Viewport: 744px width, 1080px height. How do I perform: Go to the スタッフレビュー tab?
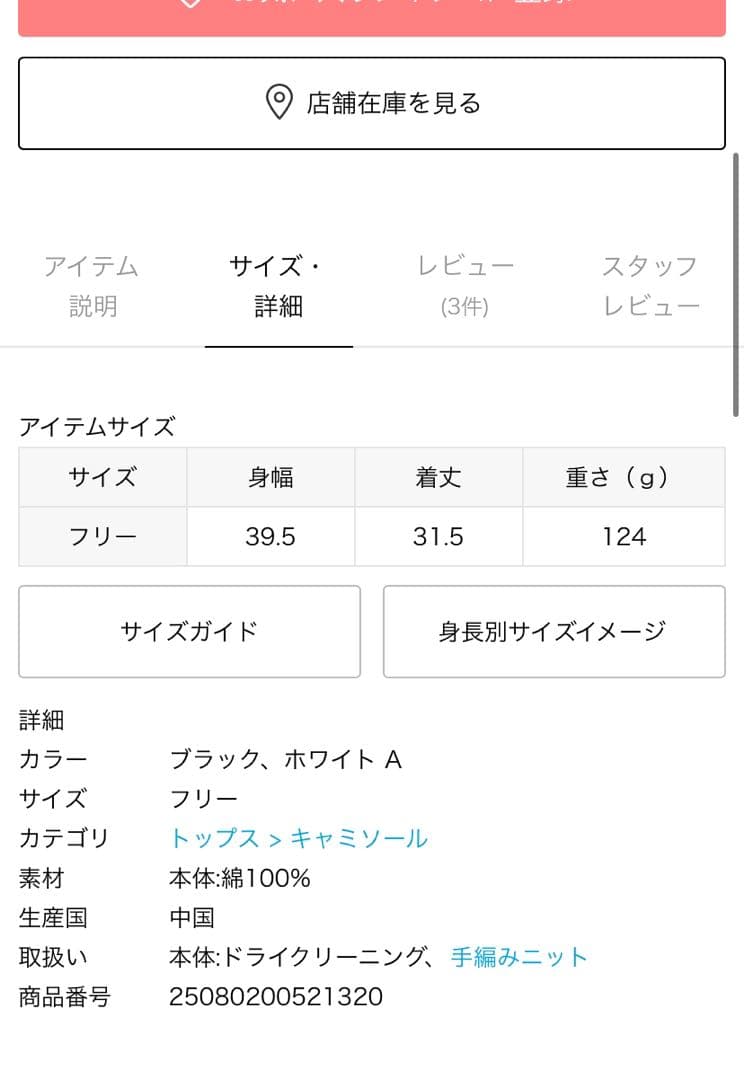tap(650, 286)
